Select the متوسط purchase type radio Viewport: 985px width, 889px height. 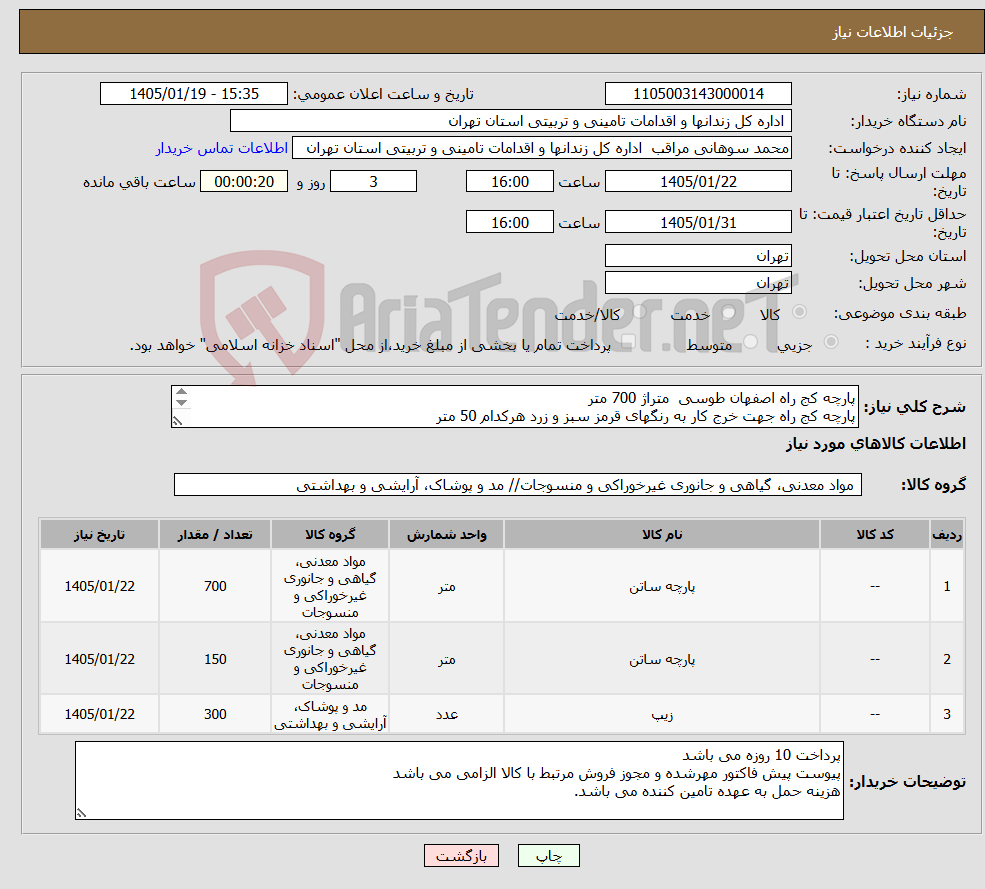pyautogui.click(x=751, y=342)
